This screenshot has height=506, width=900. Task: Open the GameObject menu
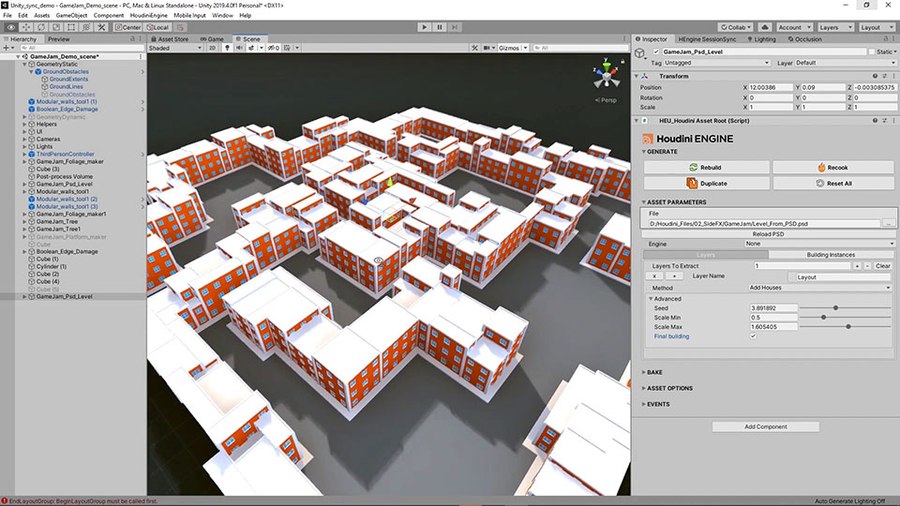[72, 15]
